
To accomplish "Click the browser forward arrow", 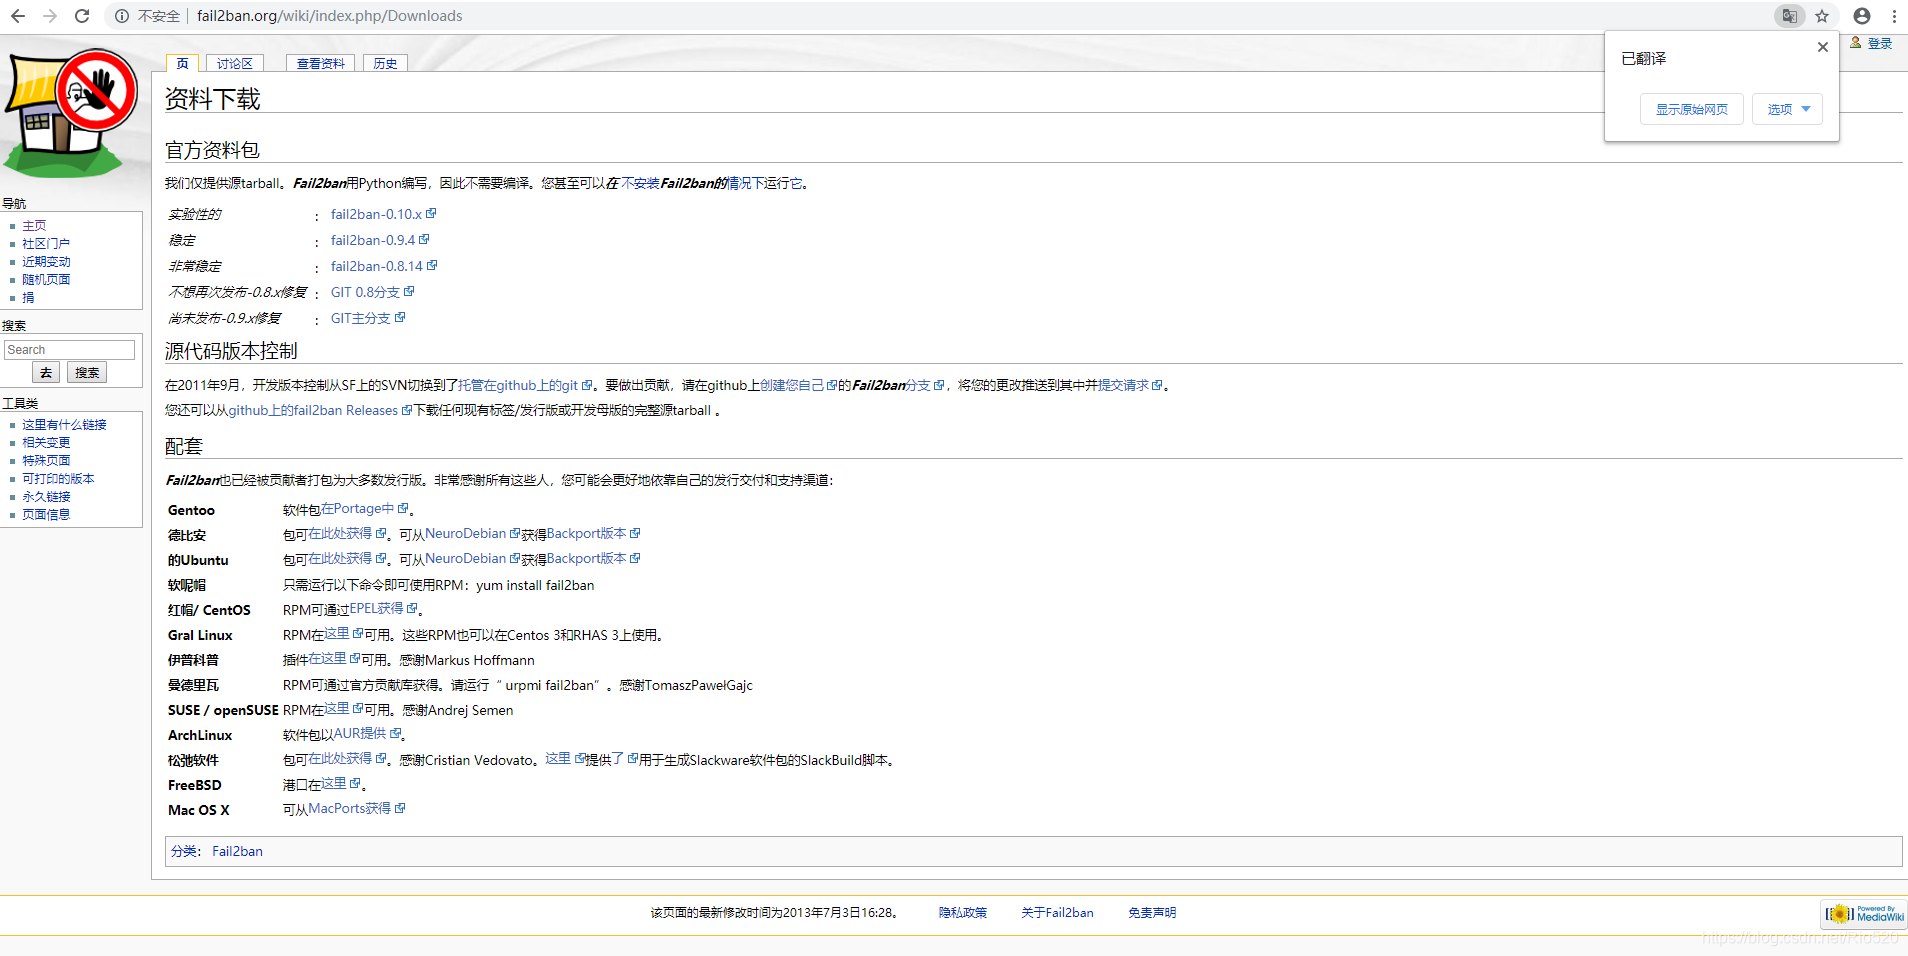I will click(50, 16).
